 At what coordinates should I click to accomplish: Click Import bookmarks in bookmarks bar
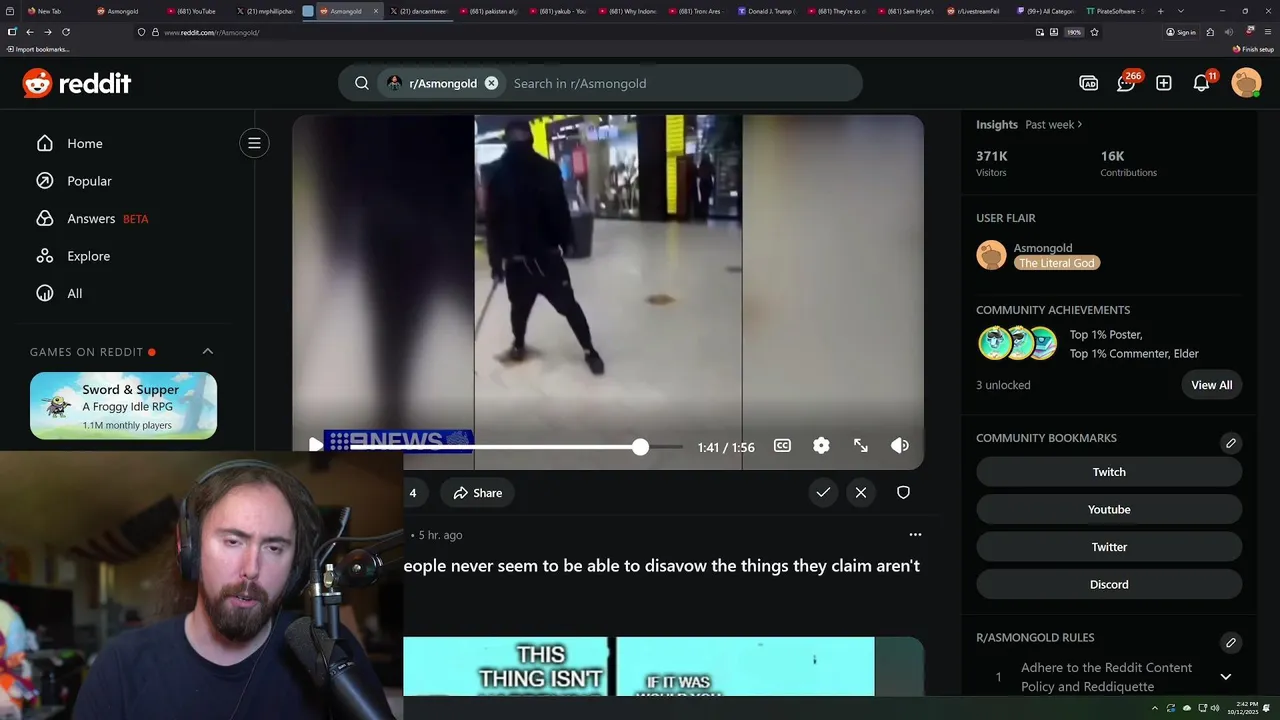(x=37, y=49)
